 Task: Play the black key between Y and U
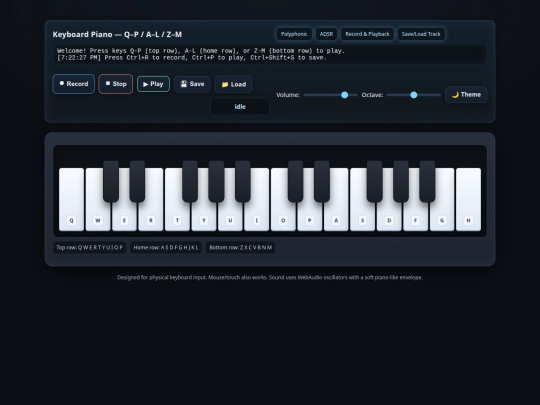pos(216,181)
